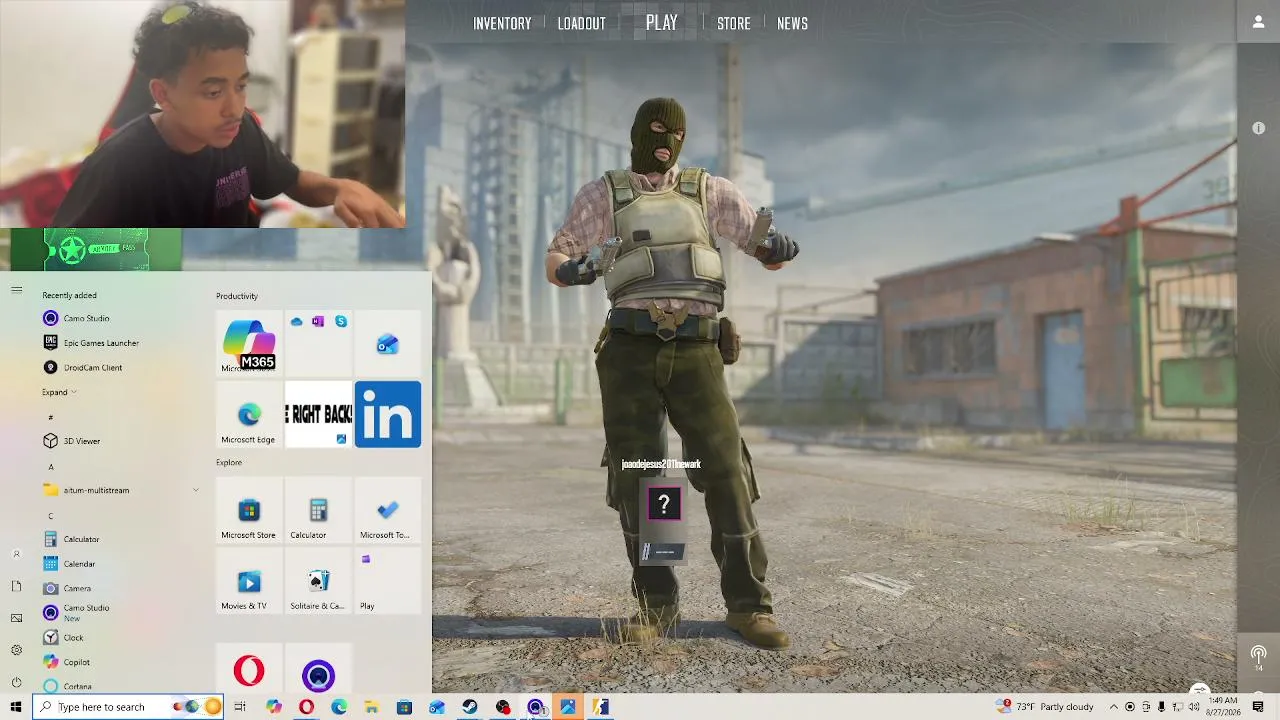The height and width of the screenshot is (720, 1280).
Task: Select the Play tab
Action: pyautogui.click(x=661, y=23)
